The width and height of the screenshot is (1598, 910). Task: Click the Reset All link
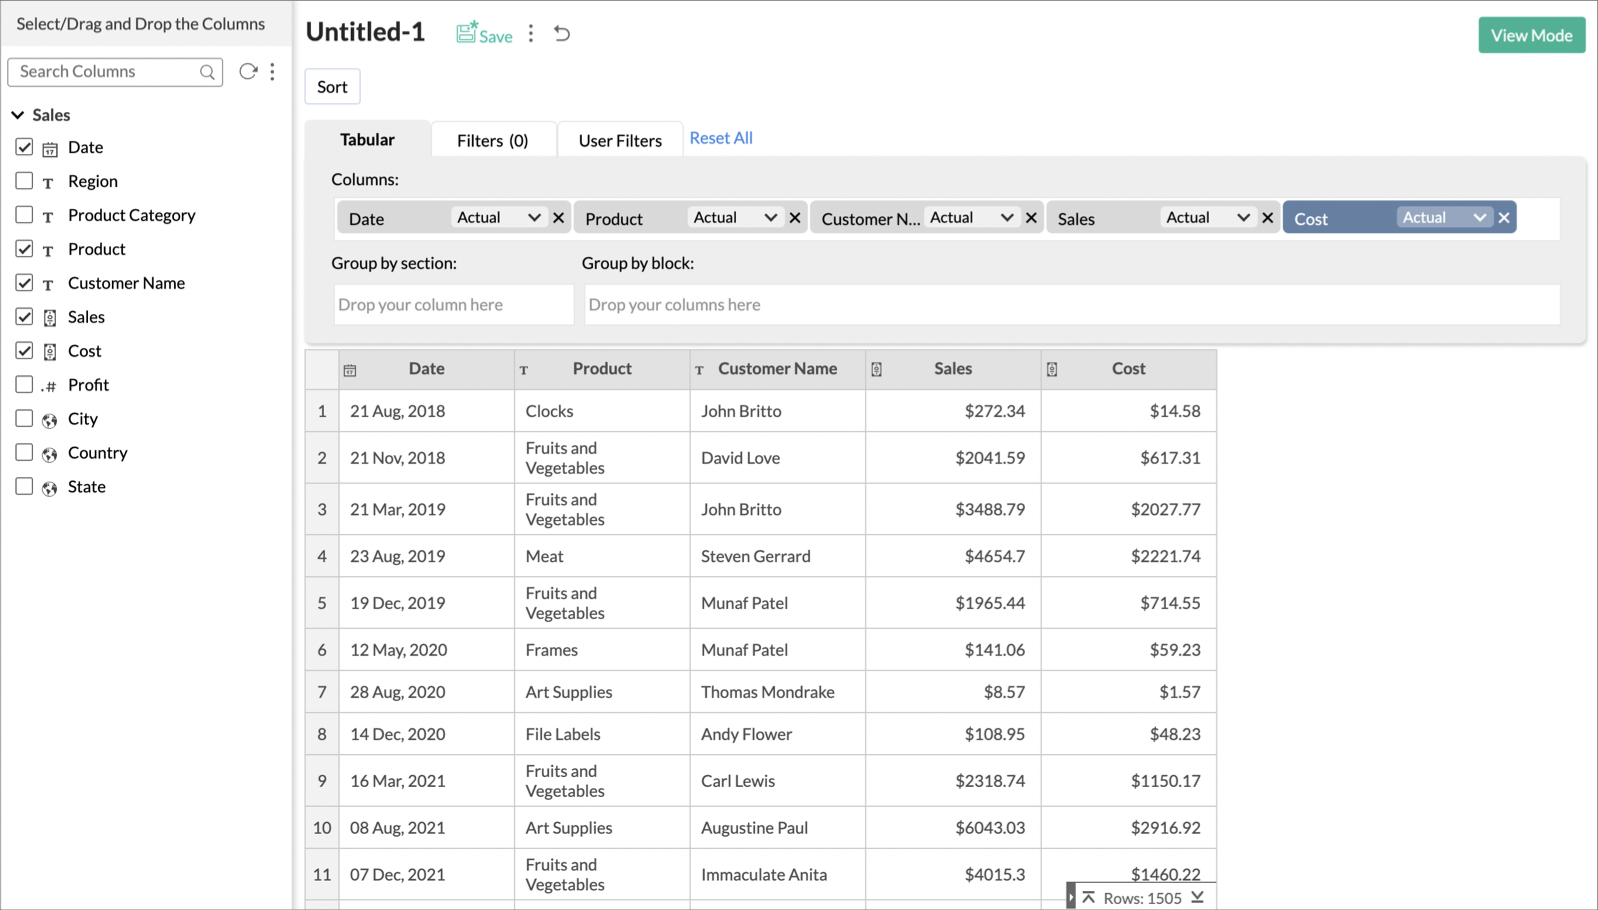pos(721,138)
